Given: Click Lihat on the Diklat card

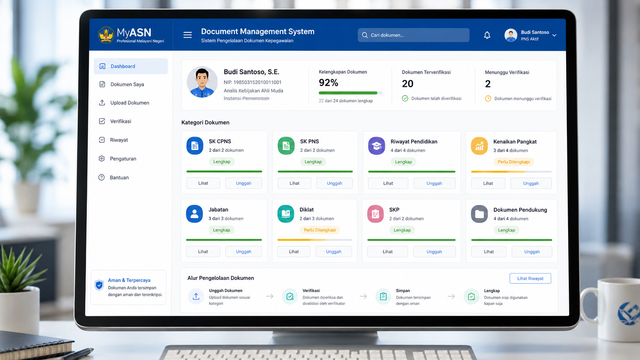Looking at the screenshot, I should [x=294, y=251].
